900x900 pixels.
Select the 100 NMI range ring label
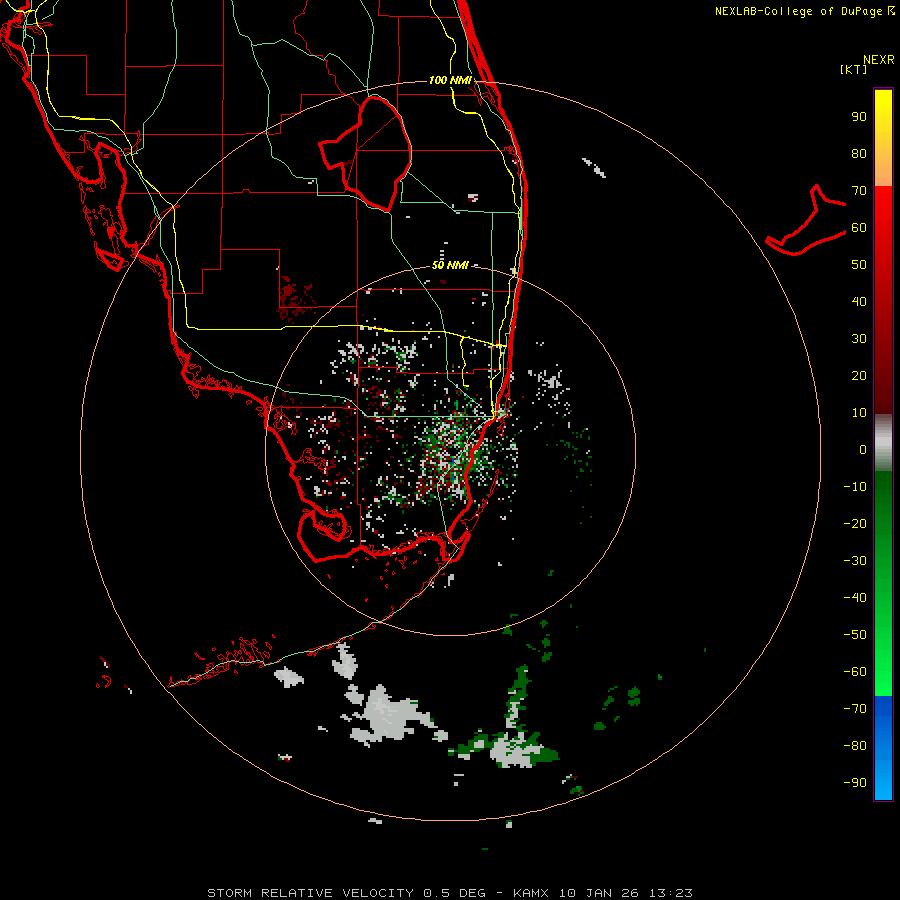tap(450, 80)
